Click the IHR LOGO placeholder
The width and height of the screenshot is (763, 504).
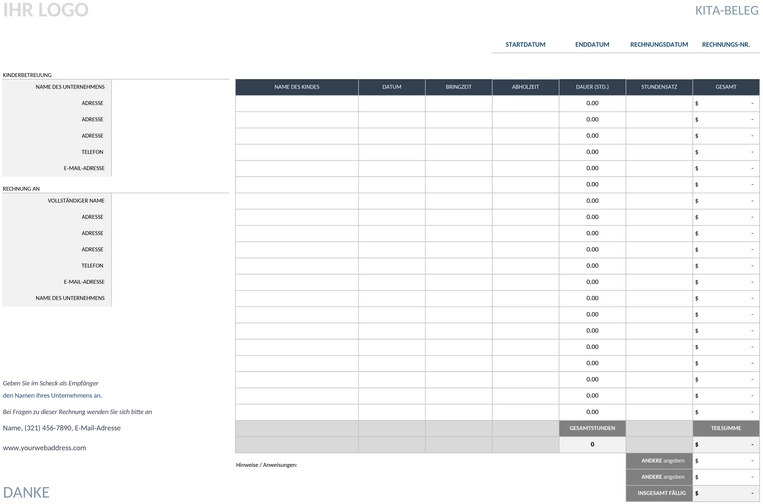[x=46, y=9]
